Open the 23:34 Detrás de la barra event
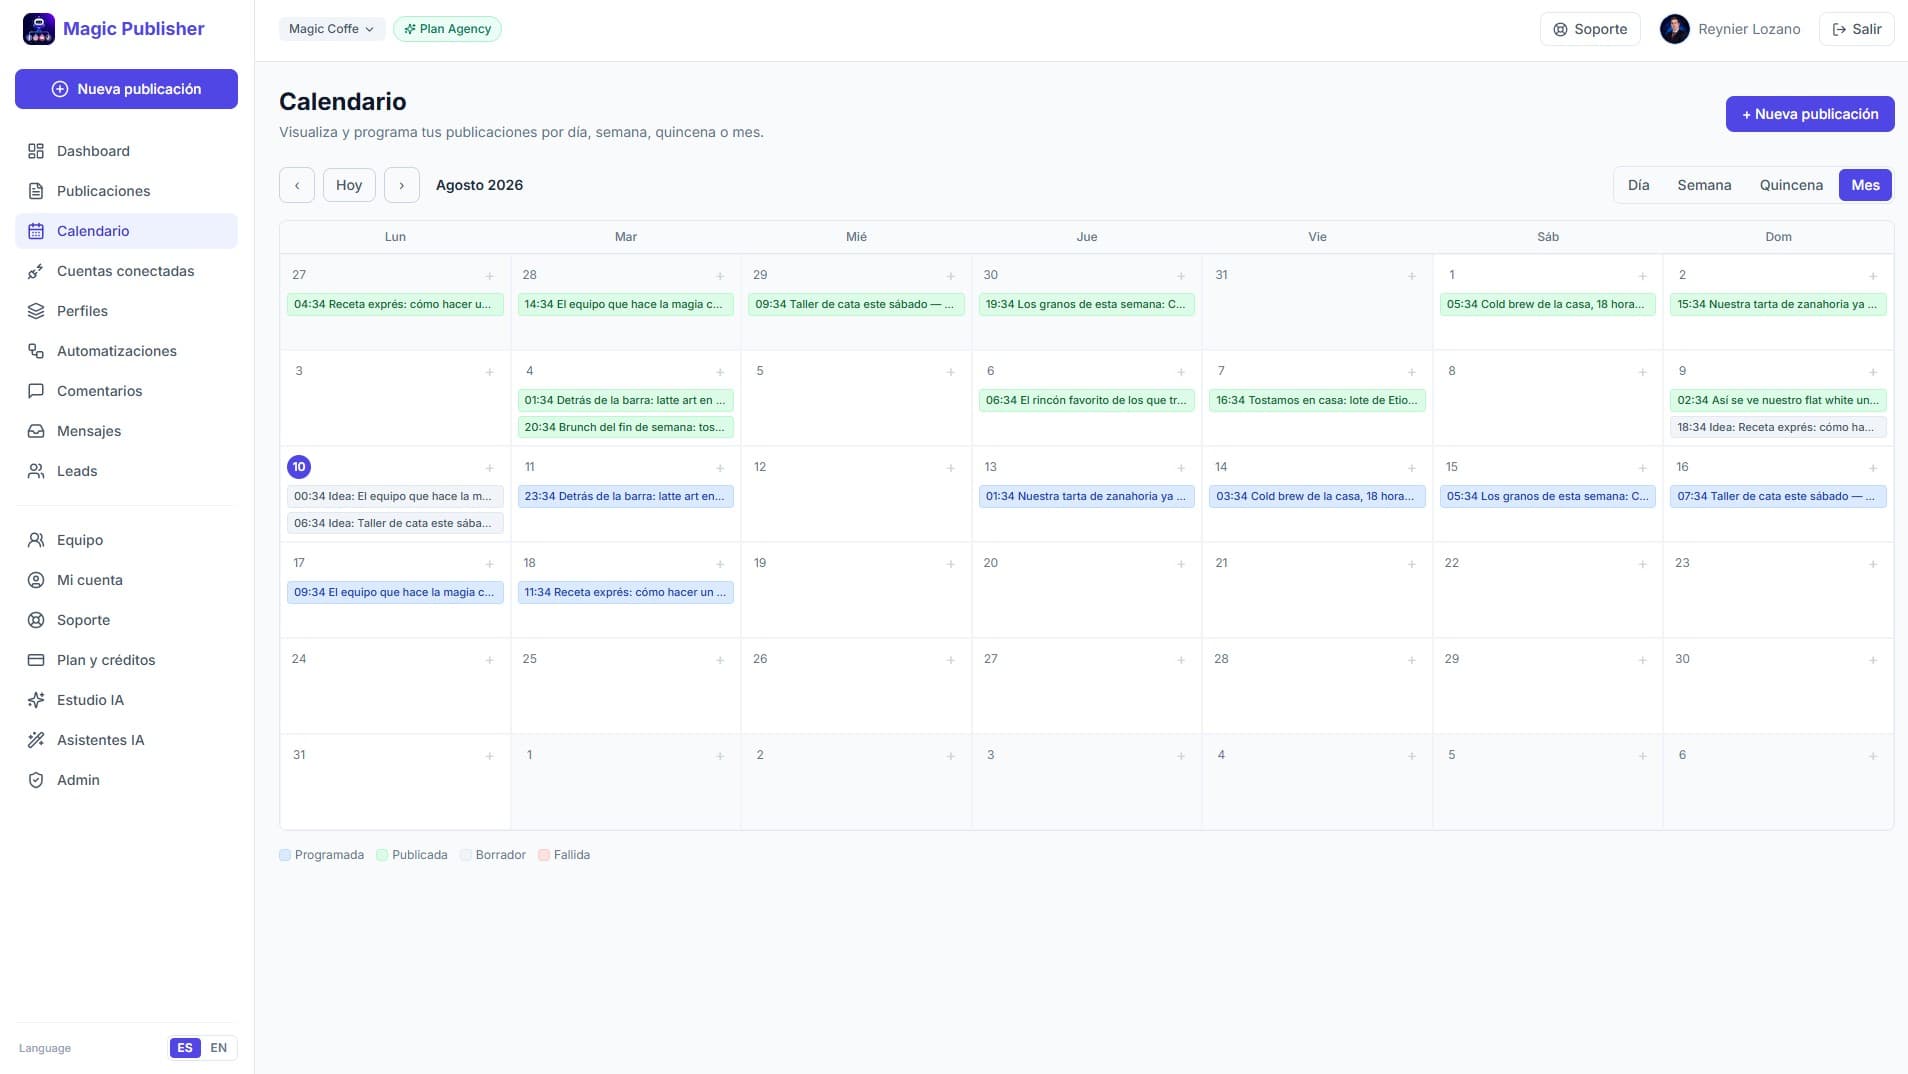Screen dimensions: 1908x1074 pos(625,496)
